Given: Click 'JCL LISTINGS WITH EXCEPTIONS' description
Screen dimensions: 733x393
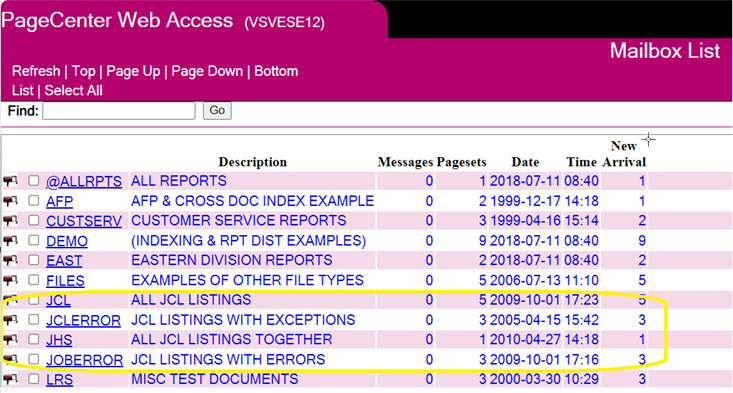Looking at the screenshot, I should point(243,320).
